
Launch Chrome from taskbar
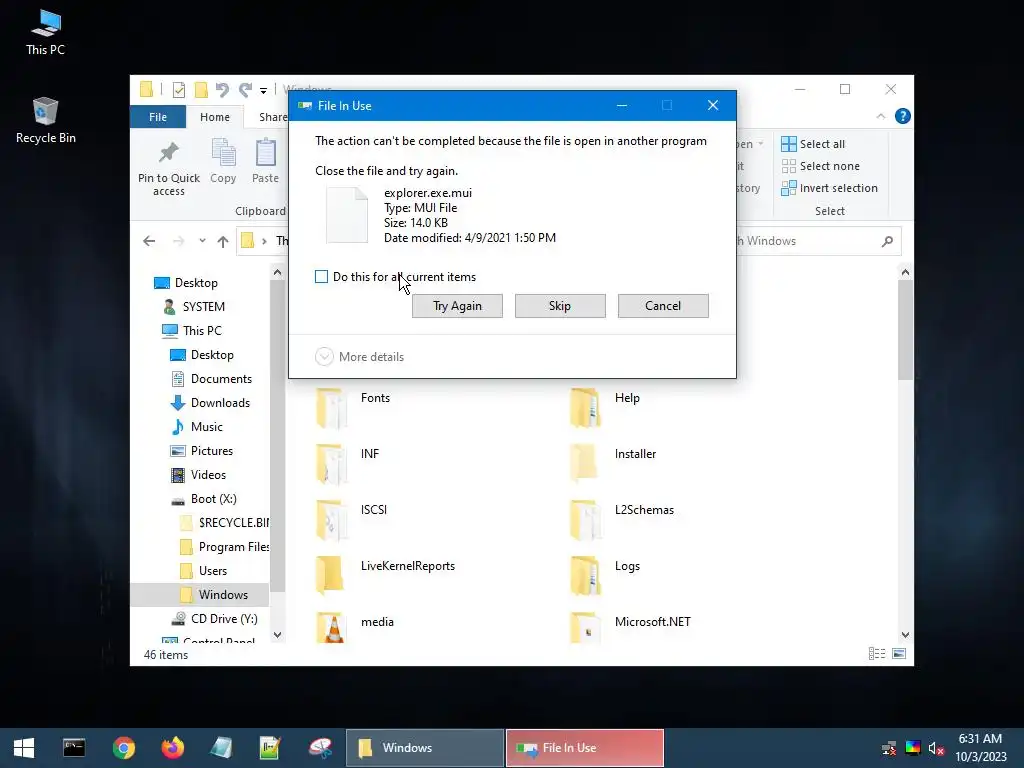point(123,748)
